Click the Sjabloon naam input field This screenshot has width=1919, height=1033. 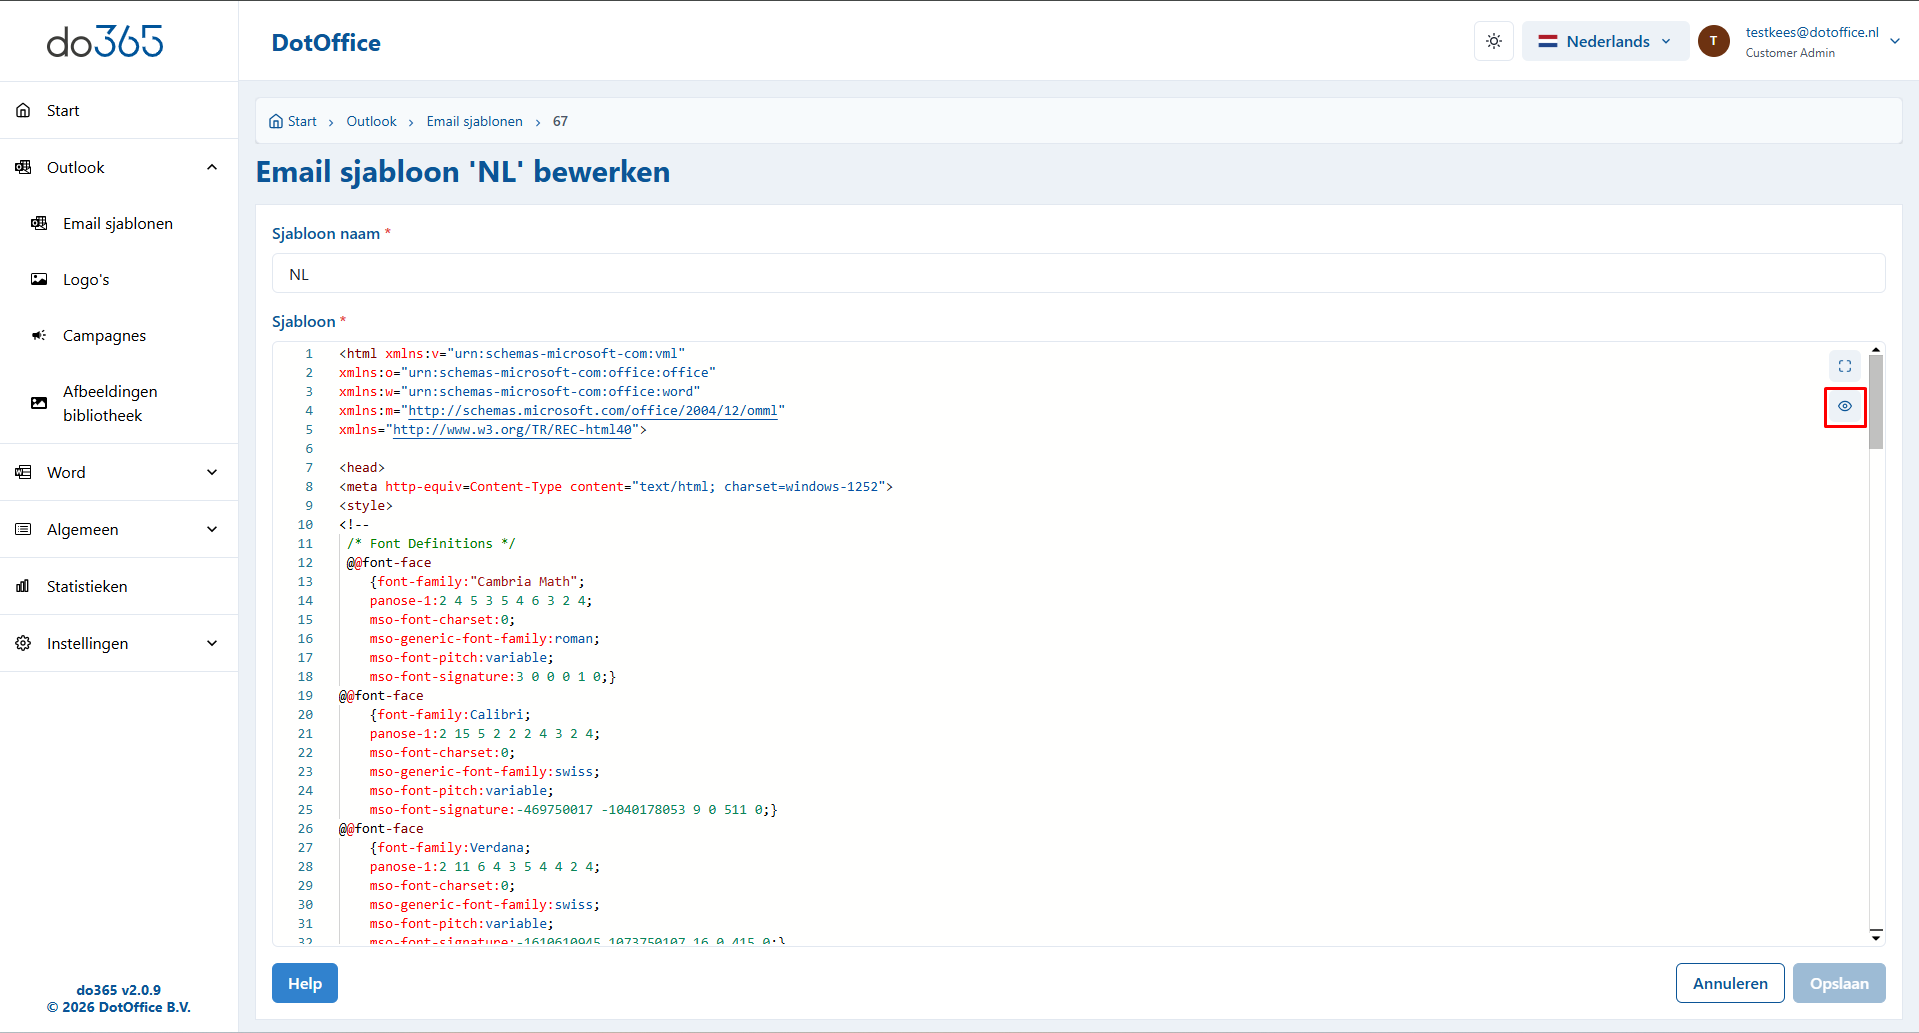point(1078,274)
